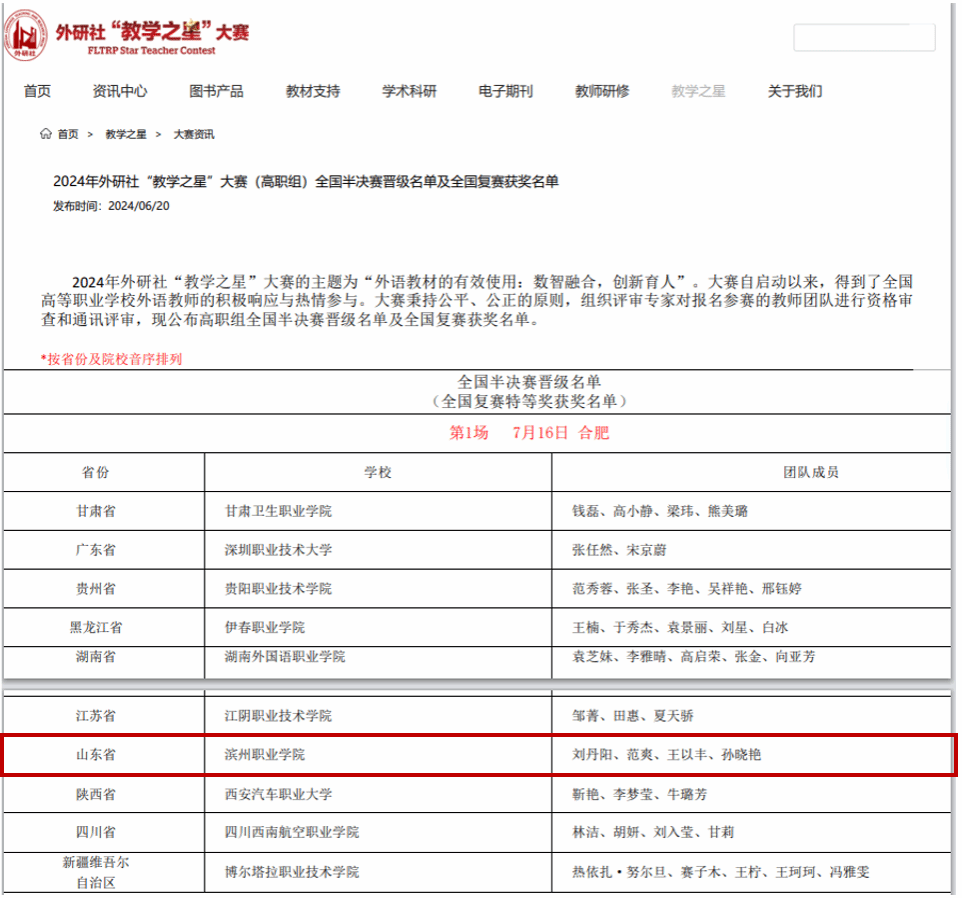Click the 外研社"教学之星"大赛 header title
Viewport: 962px width, 898px height.
[x=152, y=32]
